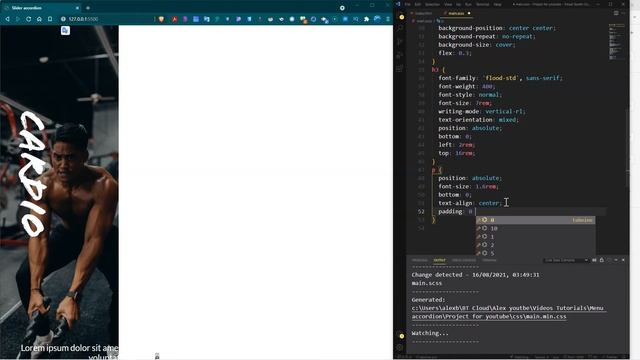Click the red Adobe extension icon
Image resolution: width=640 pixels, height=360 pixels.
pos(175,19)
